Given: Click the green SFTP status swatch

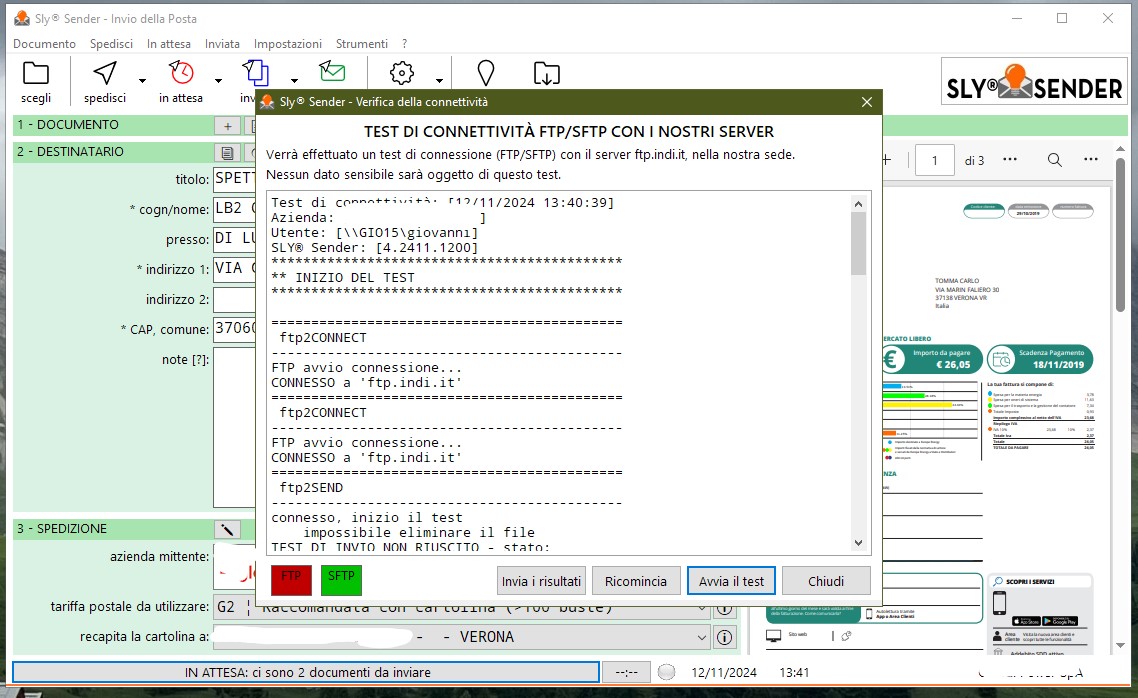Looking at the screenshot, I should point(341,580).
